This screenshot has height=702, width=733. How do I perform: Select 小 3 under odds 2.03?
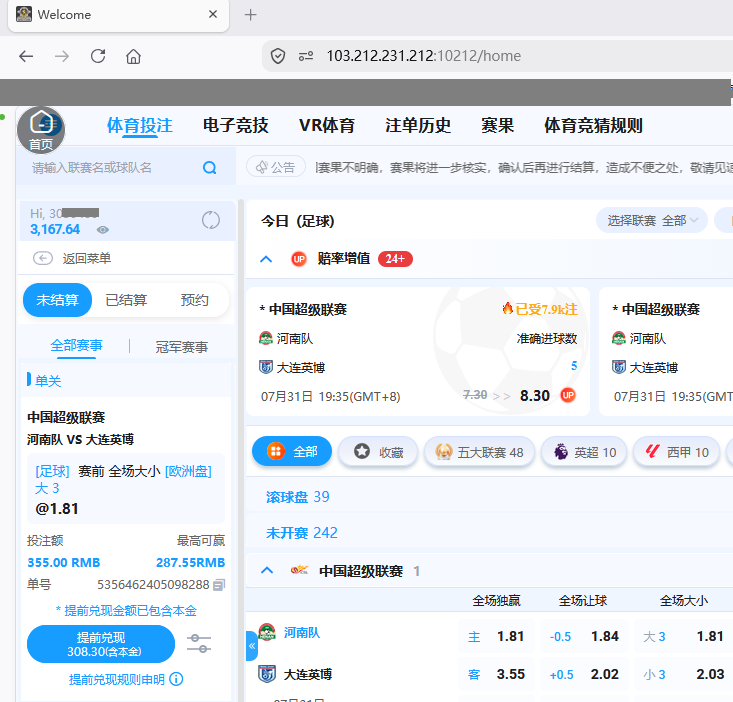683,674
